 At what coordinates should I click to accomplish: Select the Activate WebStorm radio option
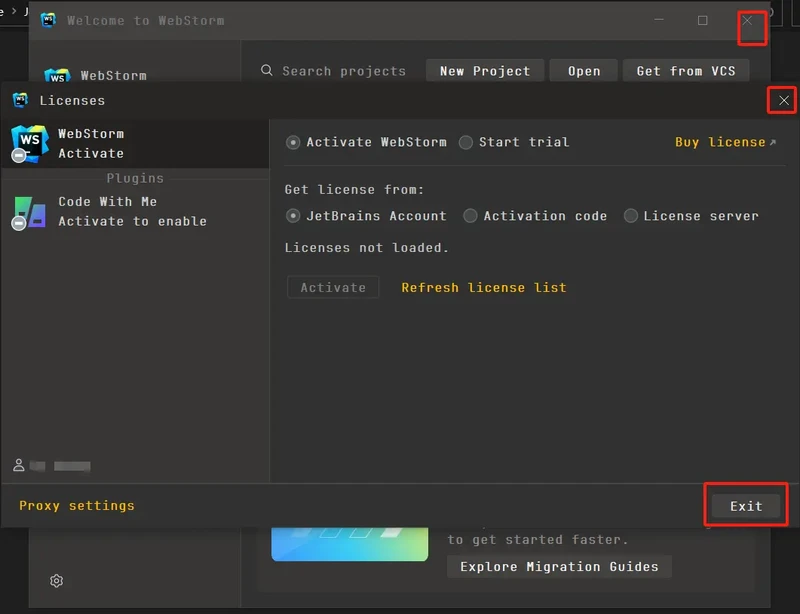[x=293, y=142]
